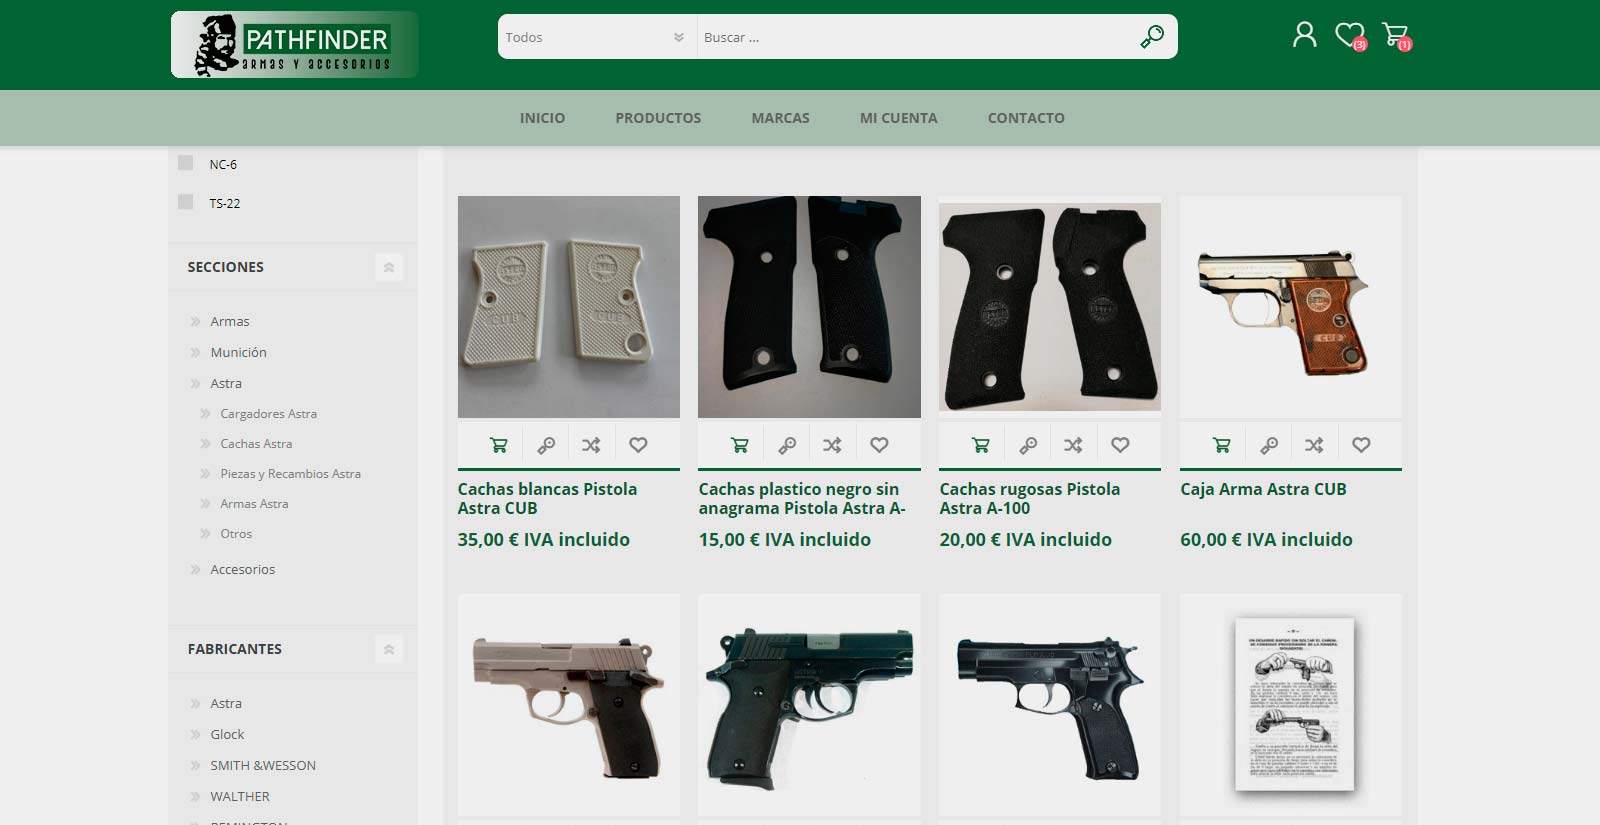The image size is (1600, 825).
Task: Open the shopping cart icon in header
Action: pyautogui.click(x=1396, y=36)
